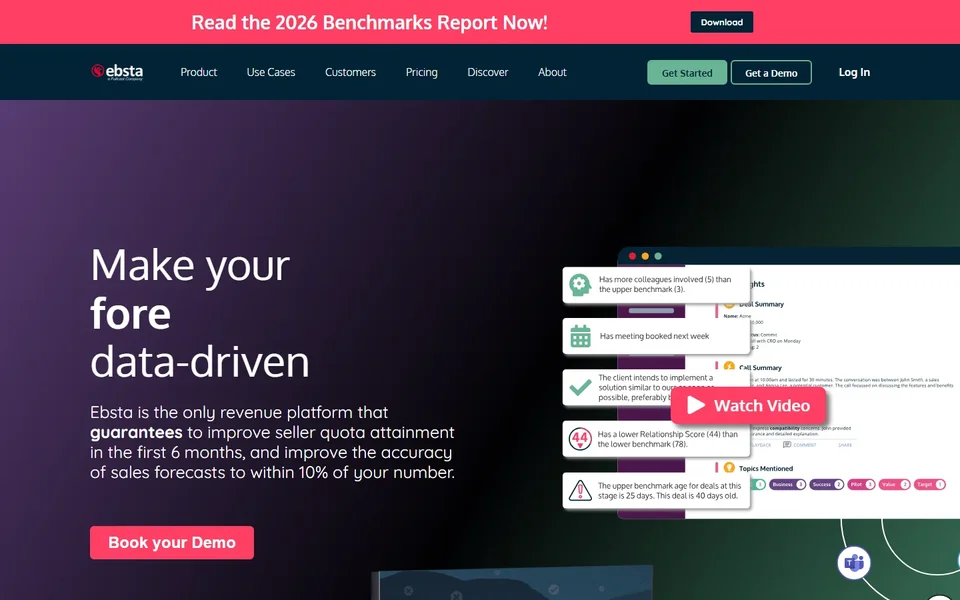The width and height of the screenshot is (960, 600).
Task: Click the 'Has more colleagues involved' insight text
Action: pos(665,284)
